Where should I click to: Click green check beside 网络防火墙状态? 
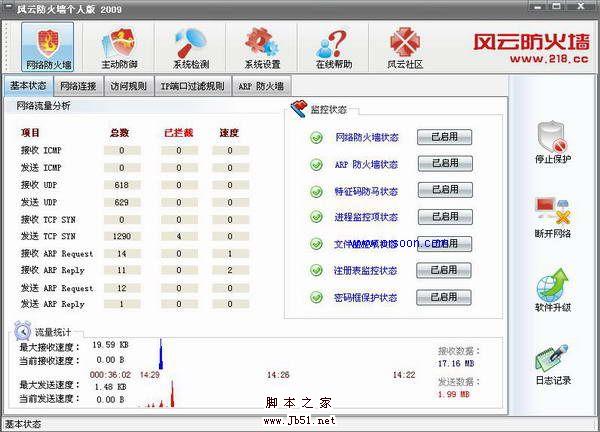click(316, 138)
